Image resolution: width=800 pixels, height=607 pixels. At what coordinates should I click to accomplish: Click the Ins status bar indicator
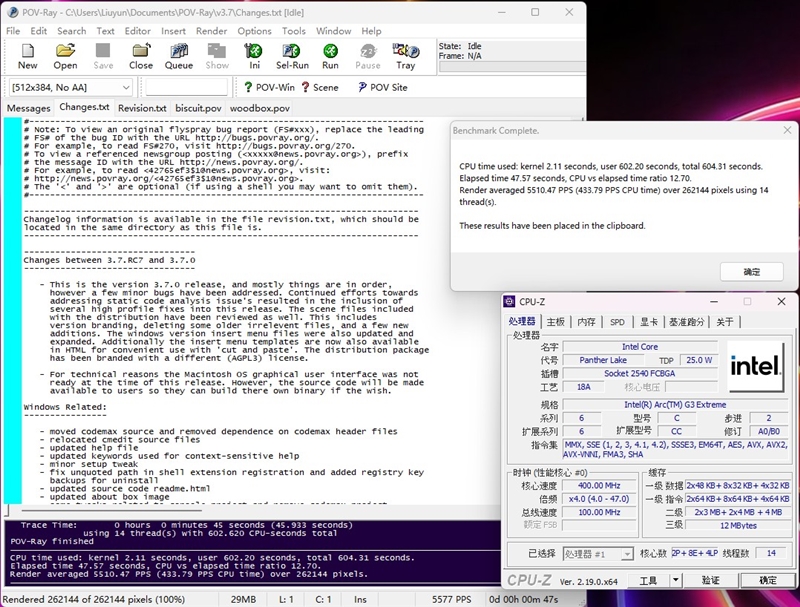[360, 599]
